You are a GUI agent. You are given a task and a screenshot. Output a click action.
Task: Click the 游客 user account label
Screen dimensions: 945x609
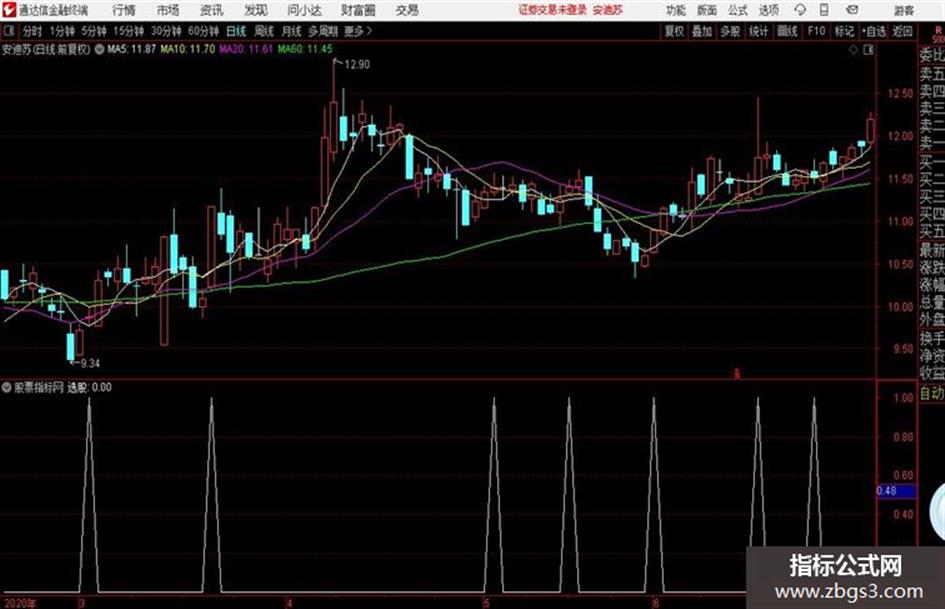tap(904, 10)
